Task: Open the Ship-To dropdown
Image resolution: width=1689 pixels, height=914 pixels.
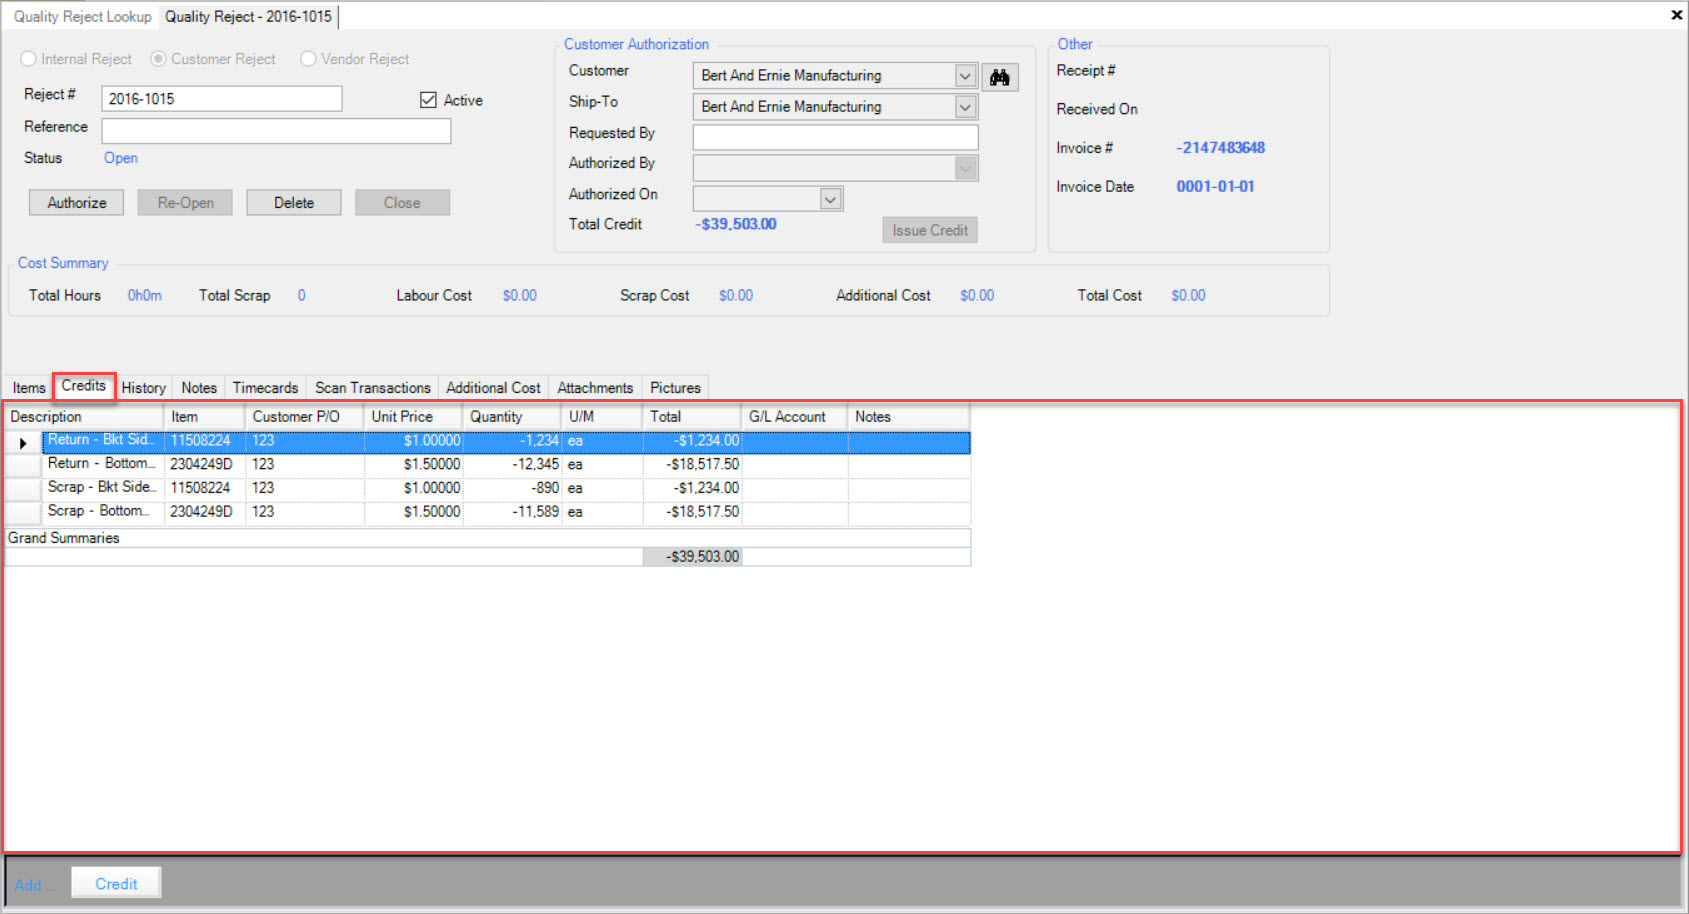Action: point(965,107)
